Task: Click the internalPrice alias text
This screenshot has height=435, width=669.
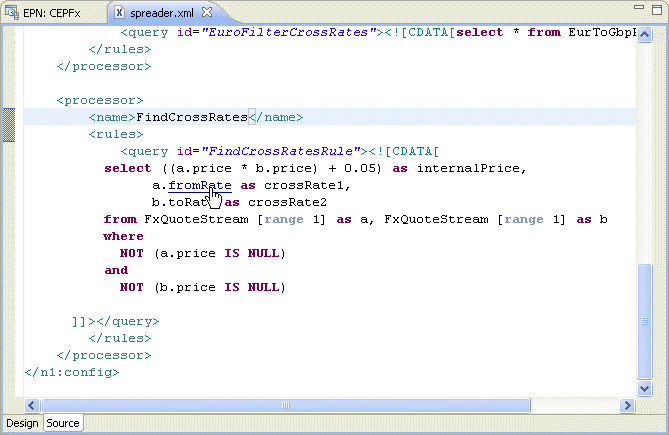Action: click(x=468, y=168)
